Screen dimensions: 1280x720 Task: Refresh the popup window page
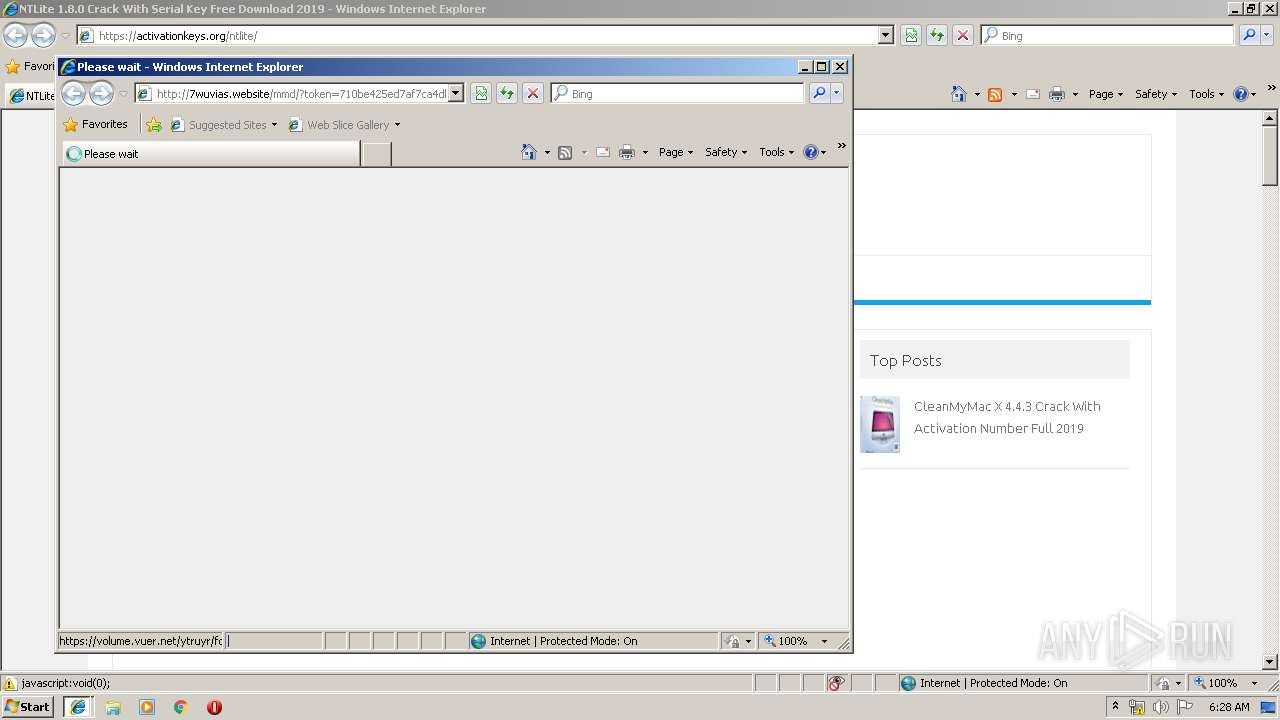click(507, 93)
